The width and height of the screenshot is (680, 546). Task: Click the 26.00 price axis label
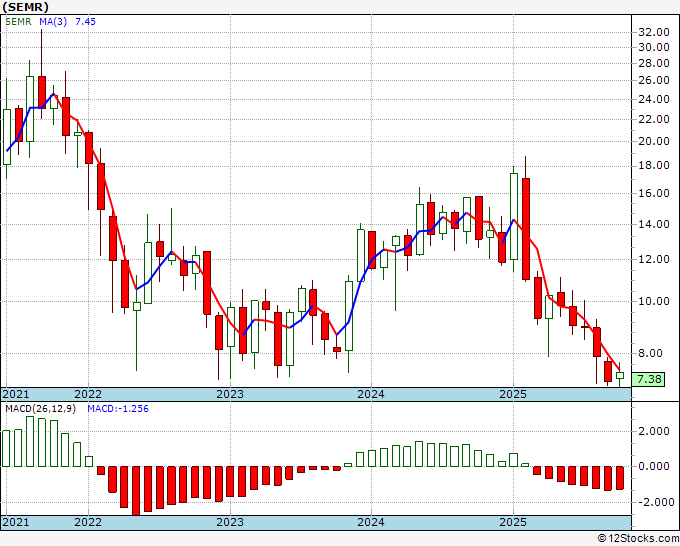[654, 80]
